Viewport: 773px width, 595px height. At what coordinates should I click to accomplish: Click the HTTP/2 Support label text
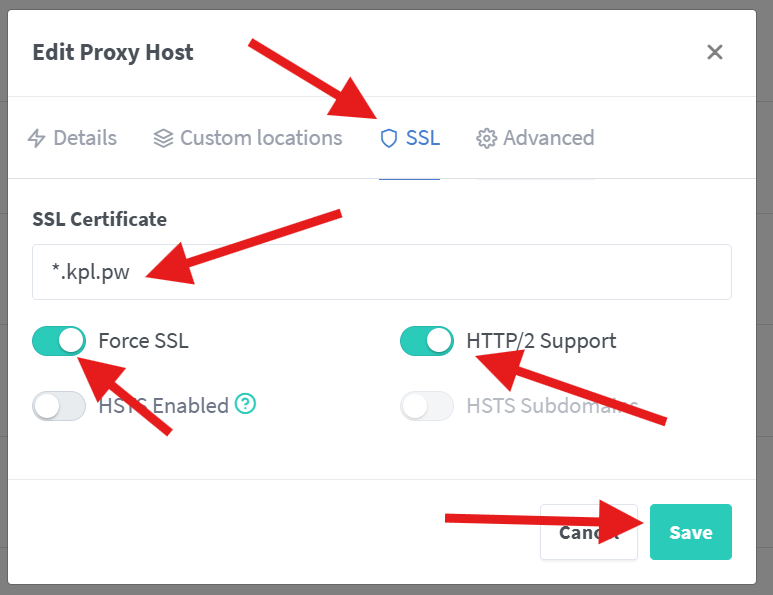tap(541, 341)
